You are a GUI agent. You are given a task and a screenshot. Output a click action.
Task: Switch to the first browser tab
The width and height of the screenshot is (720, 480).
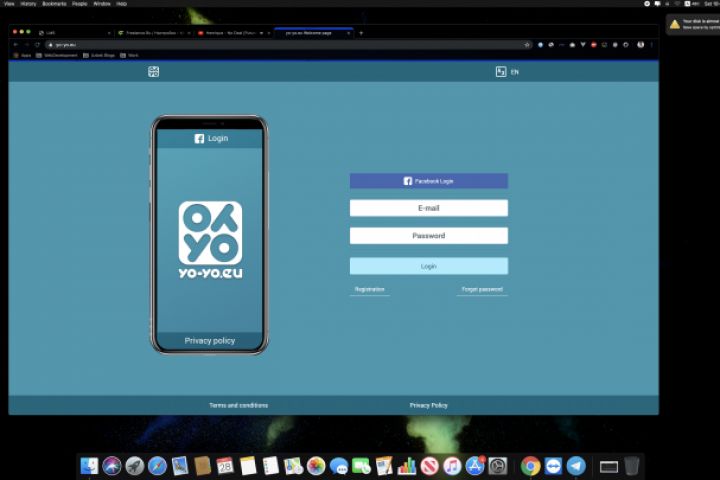[73, 33]
